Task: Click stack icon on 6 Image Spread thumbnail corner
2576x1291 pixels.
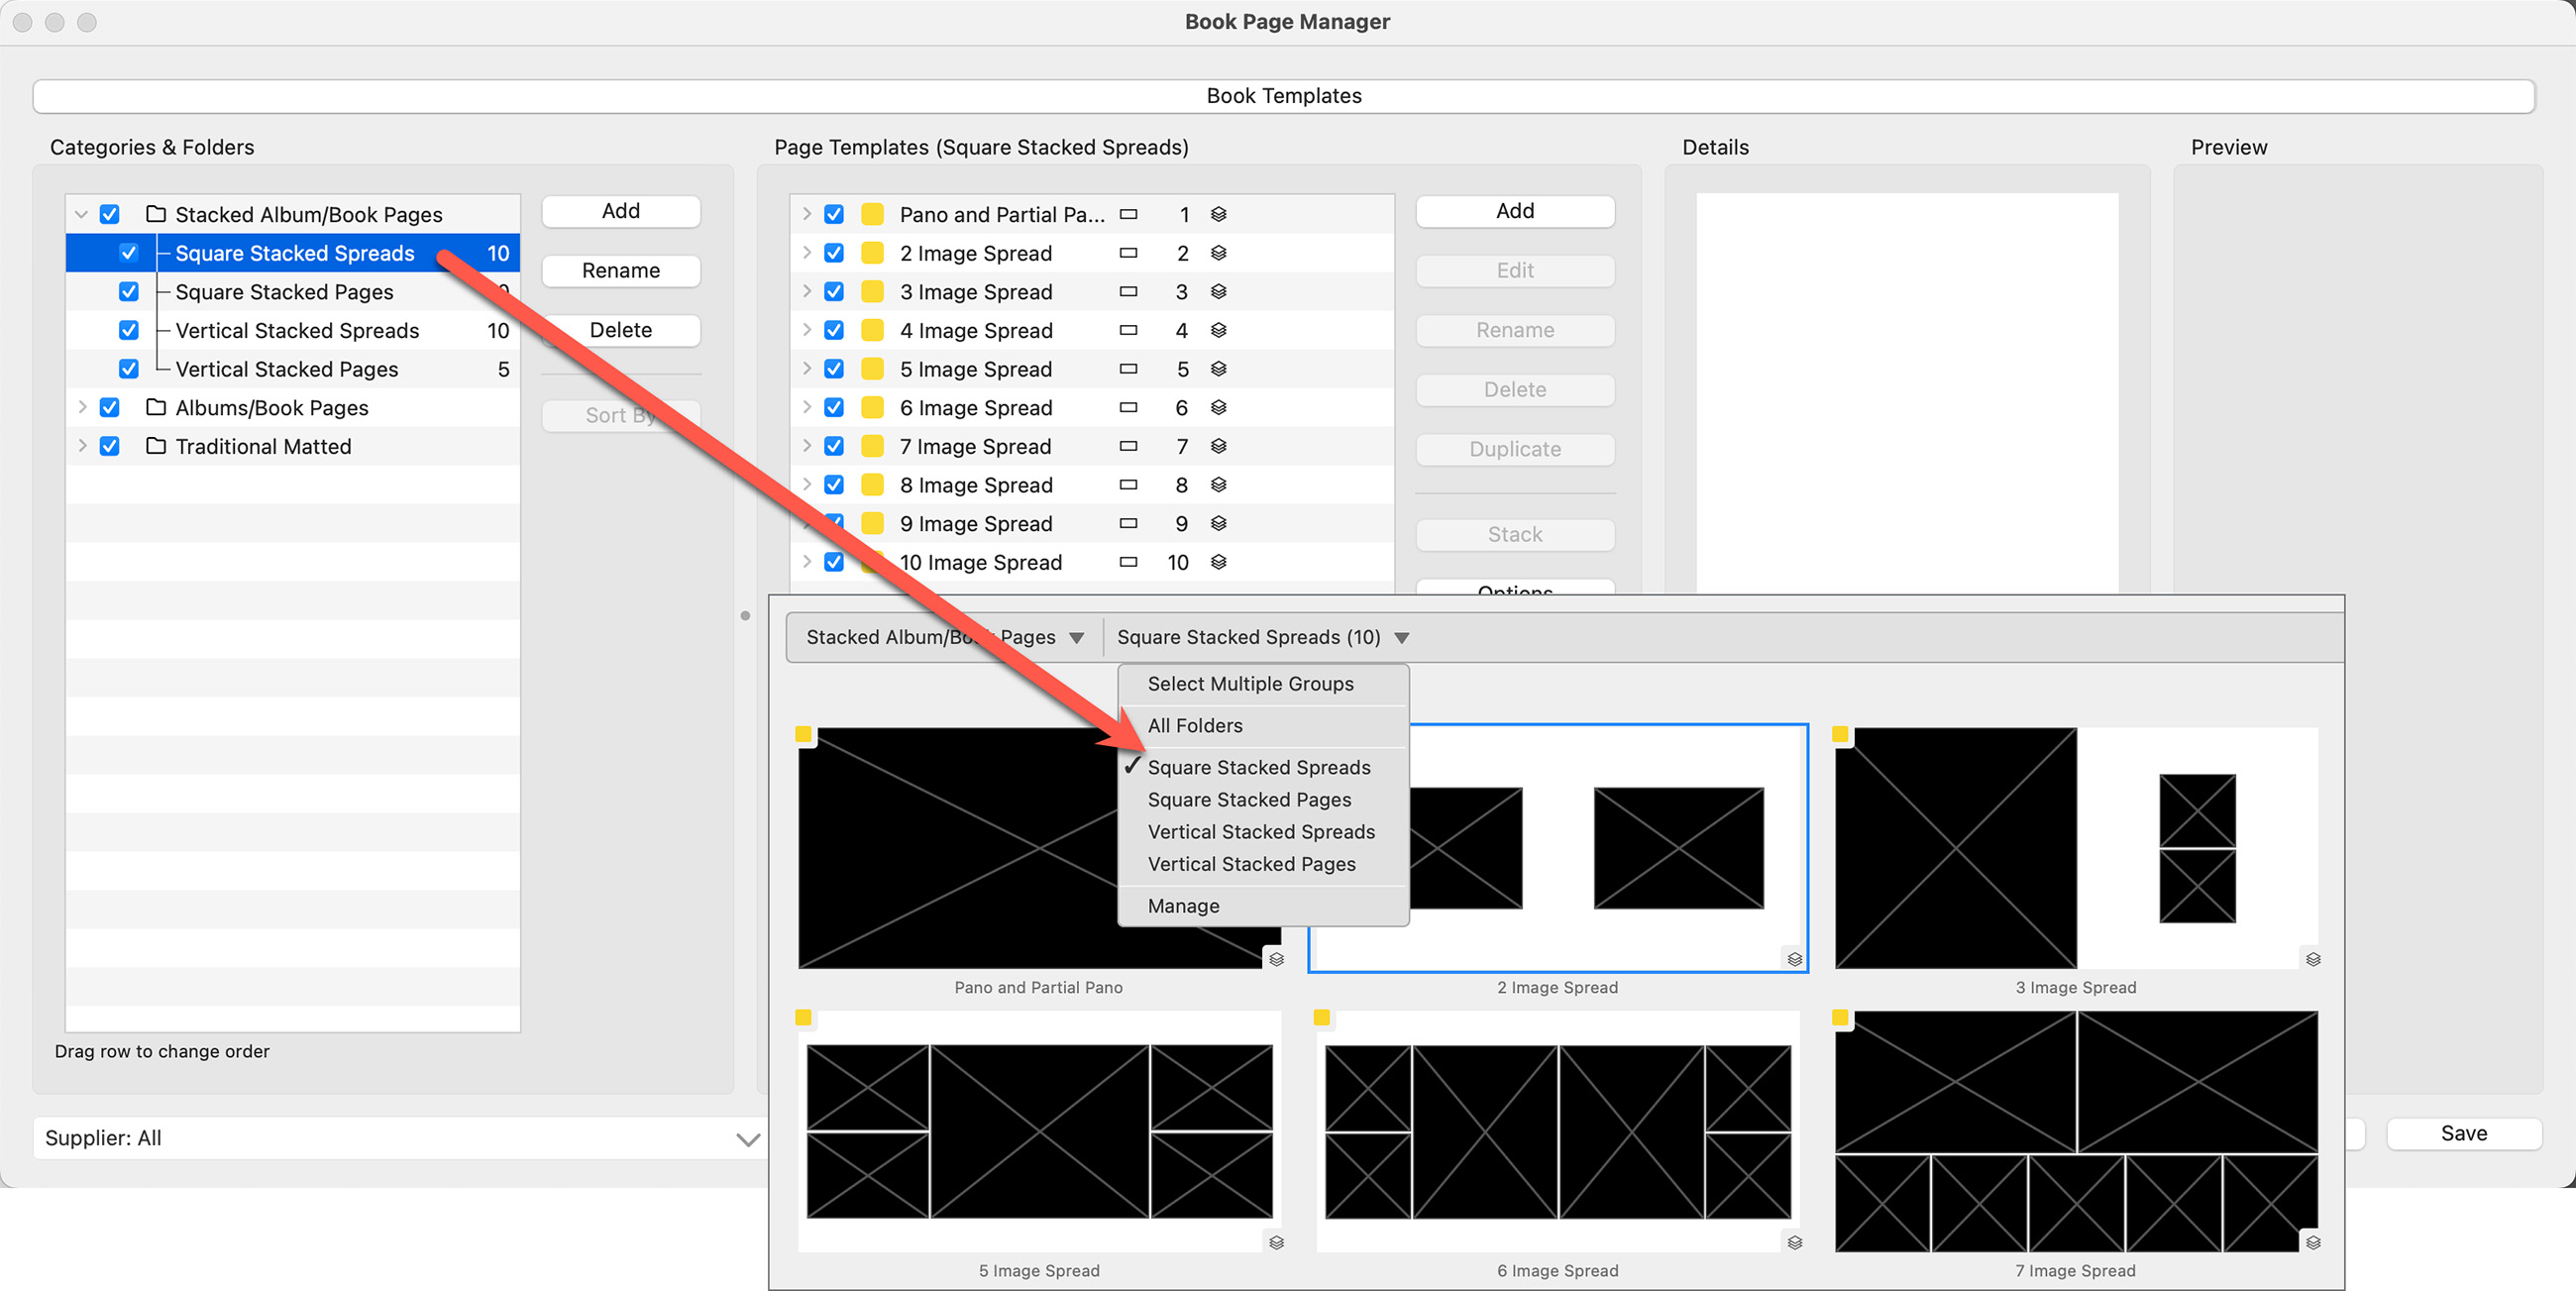Action: point(1794,1242)
